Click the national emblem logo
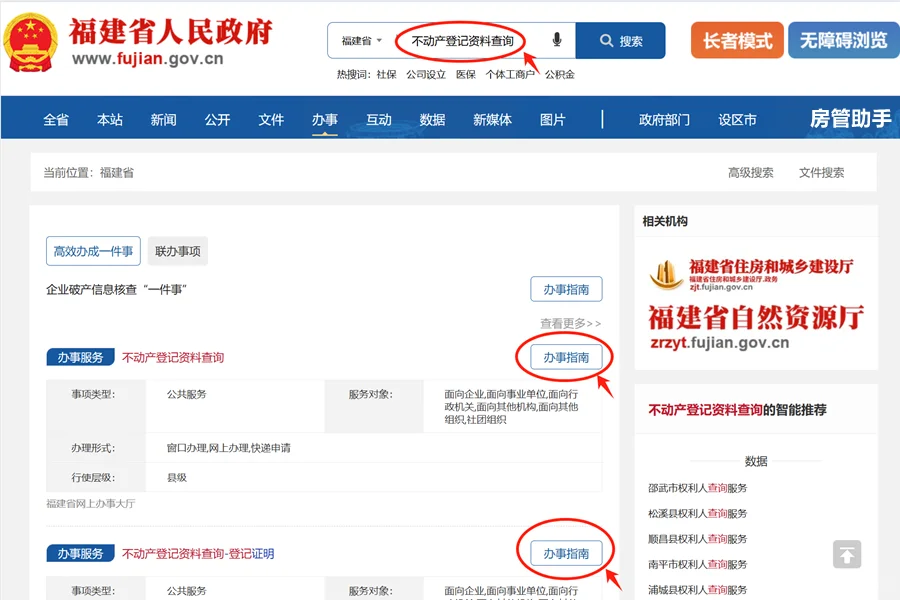 [x=30, y=42]
